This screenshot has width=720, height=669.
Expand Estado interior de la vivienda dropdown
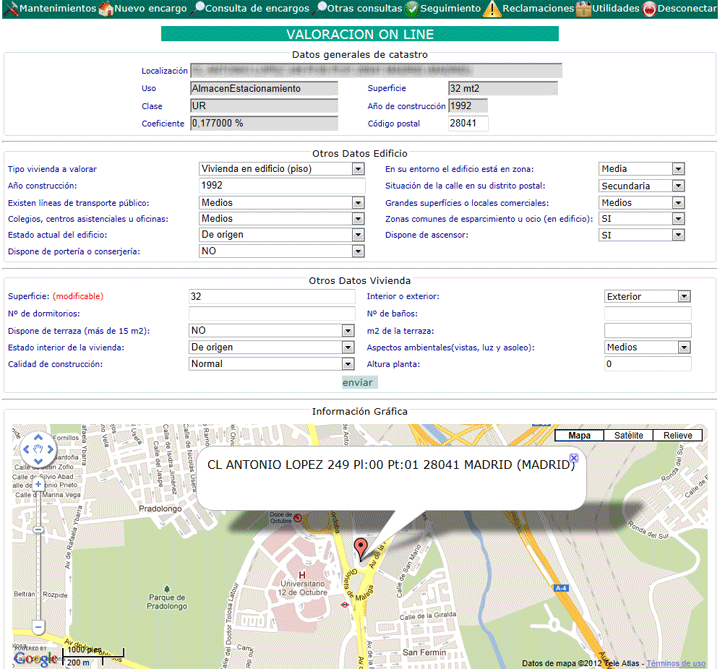[x=348, y=348]
